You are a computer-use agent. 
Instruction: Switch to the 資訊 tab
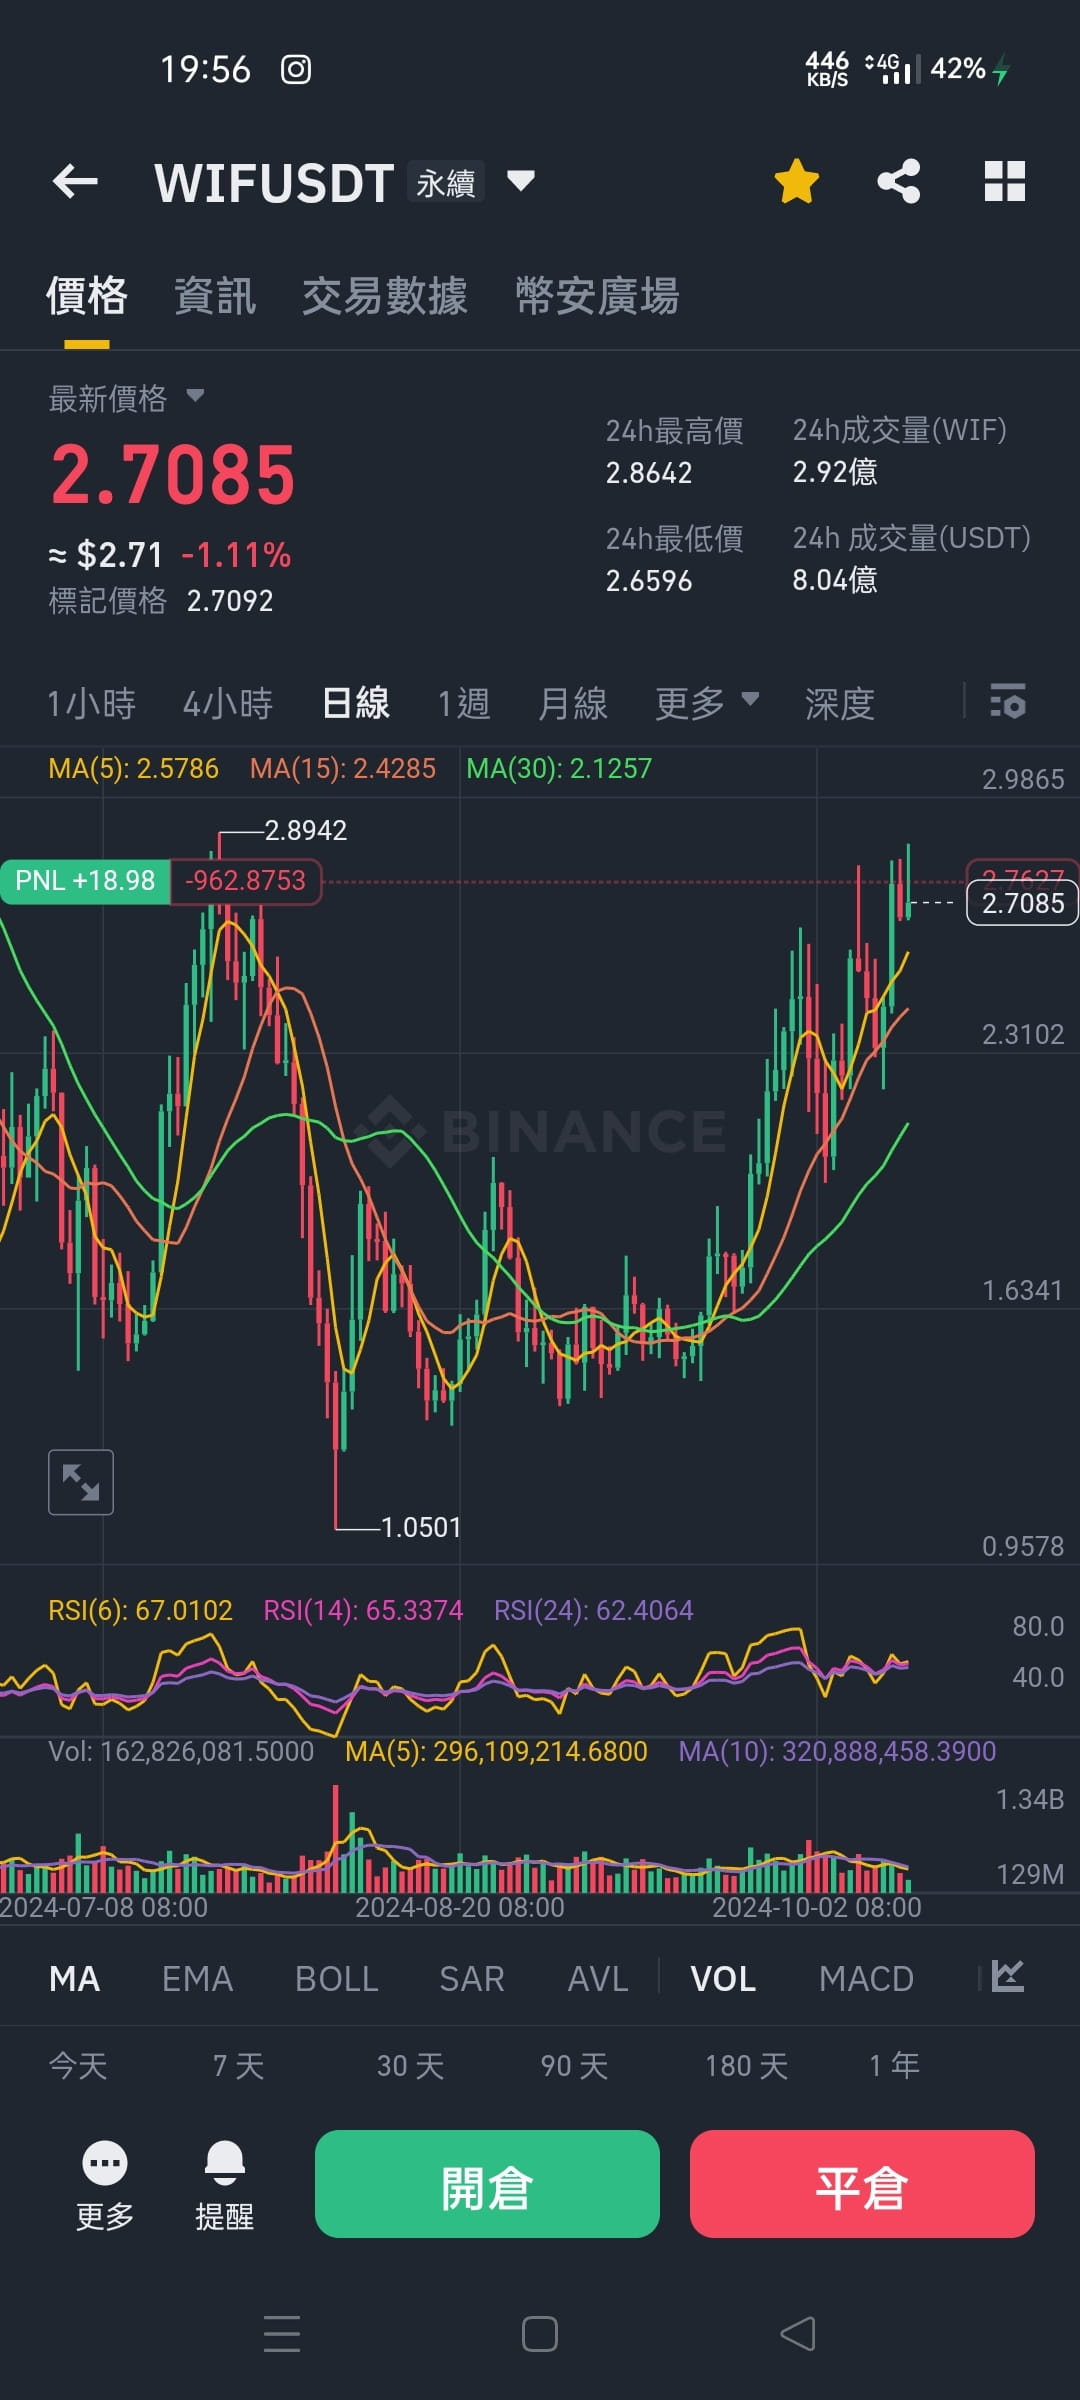coord(215,296)
